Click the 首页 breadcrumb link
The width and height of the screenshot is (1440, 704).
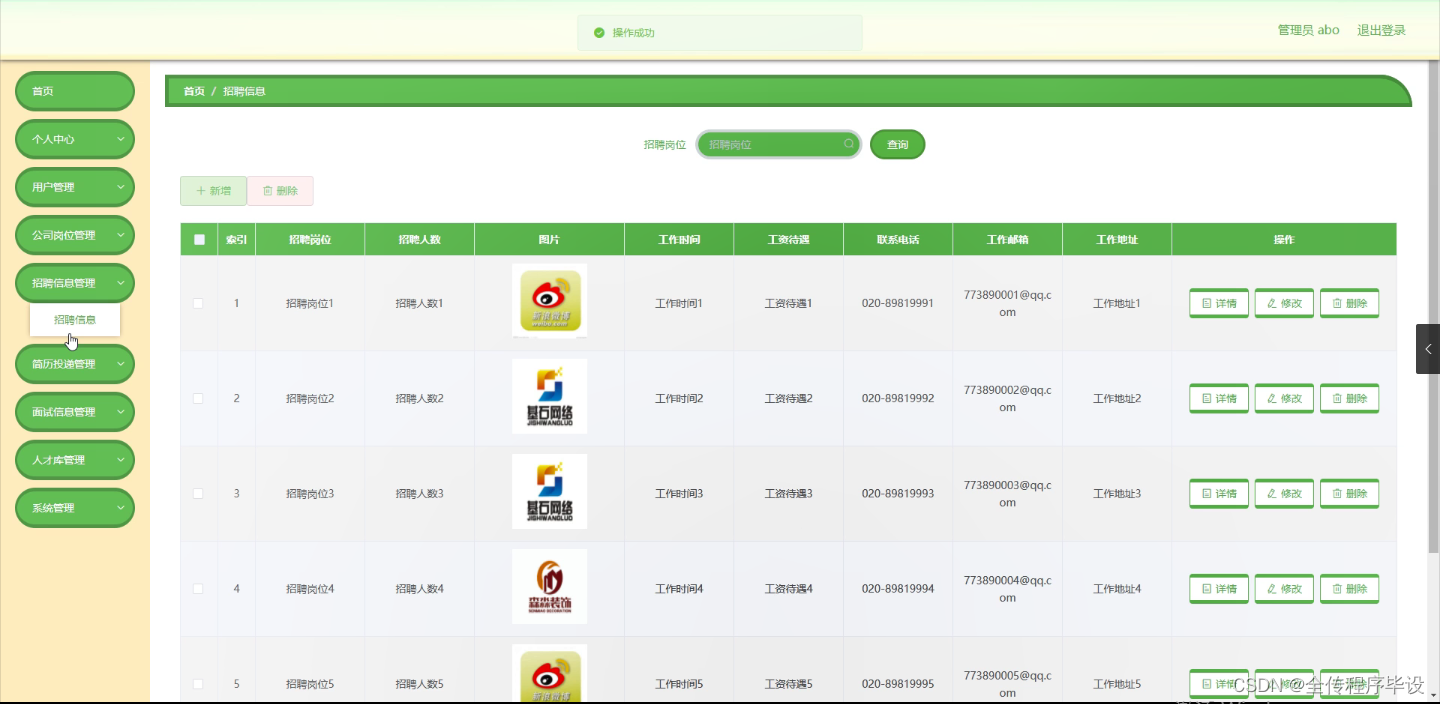pyautogui.click(x=193, y=90)
